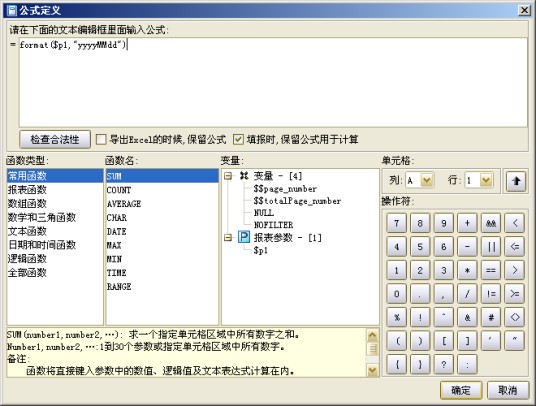
Task: Open the 行 row dropdown
Action: click(486, 180)
